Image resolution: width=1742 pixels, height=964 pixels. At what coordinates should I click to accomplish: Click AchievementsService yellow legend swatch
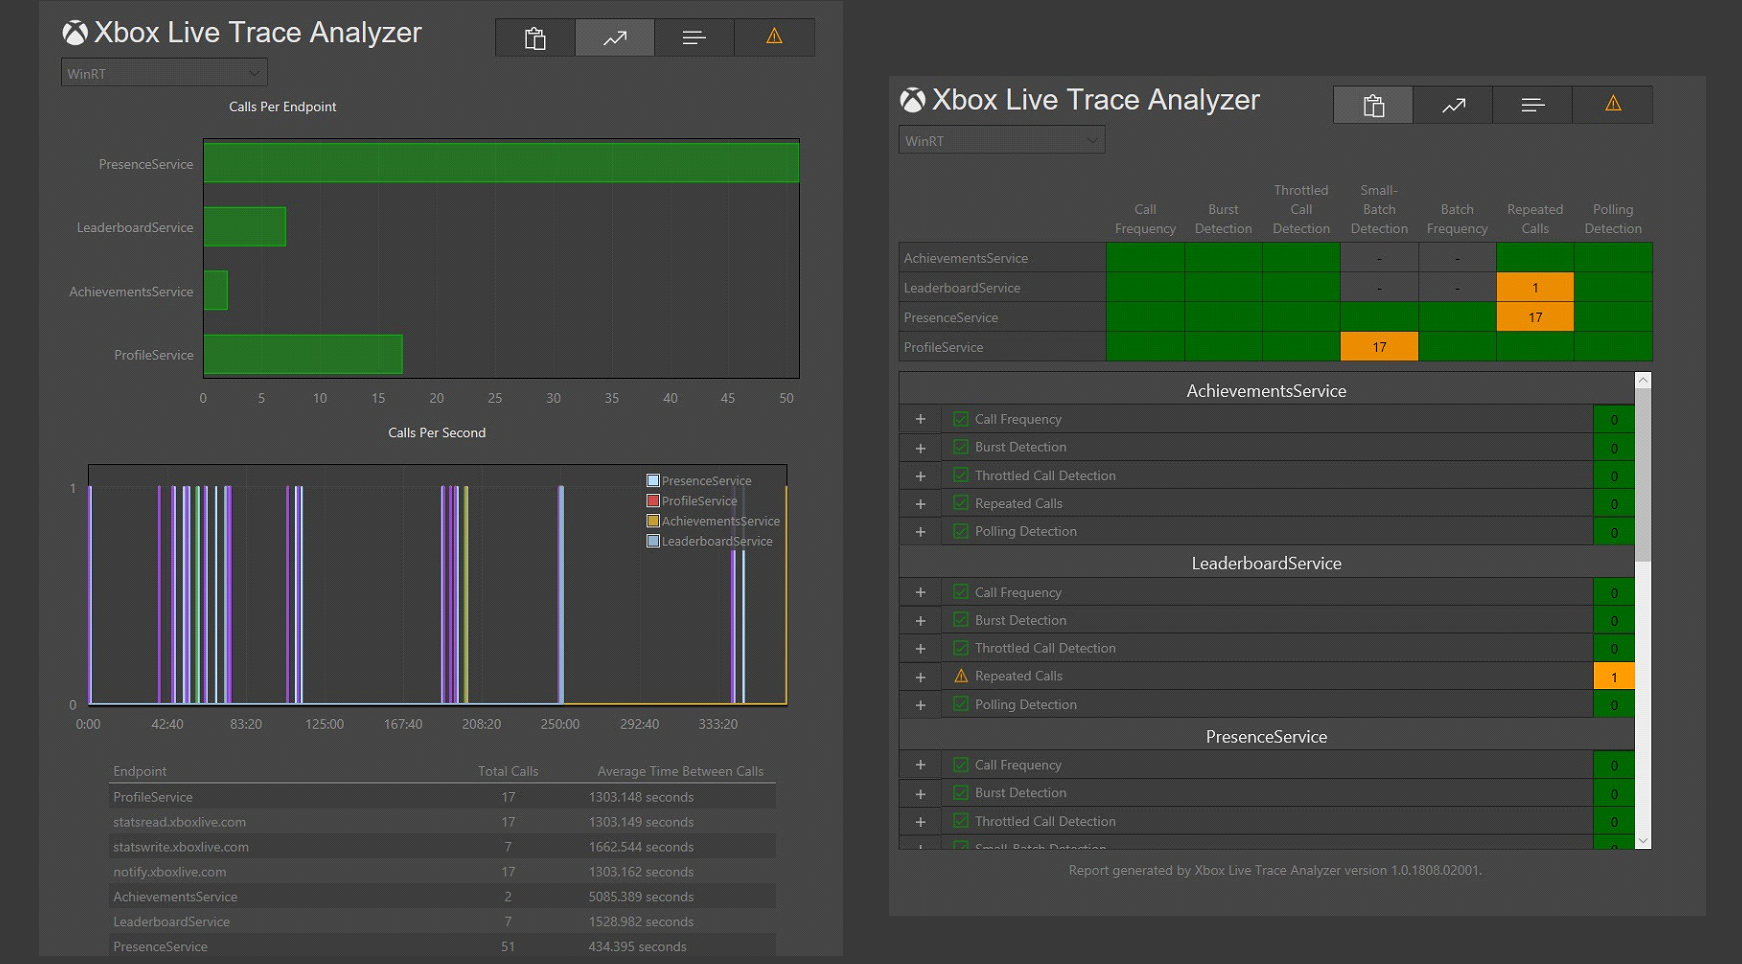pyautogui.click(x=653, y=521)
